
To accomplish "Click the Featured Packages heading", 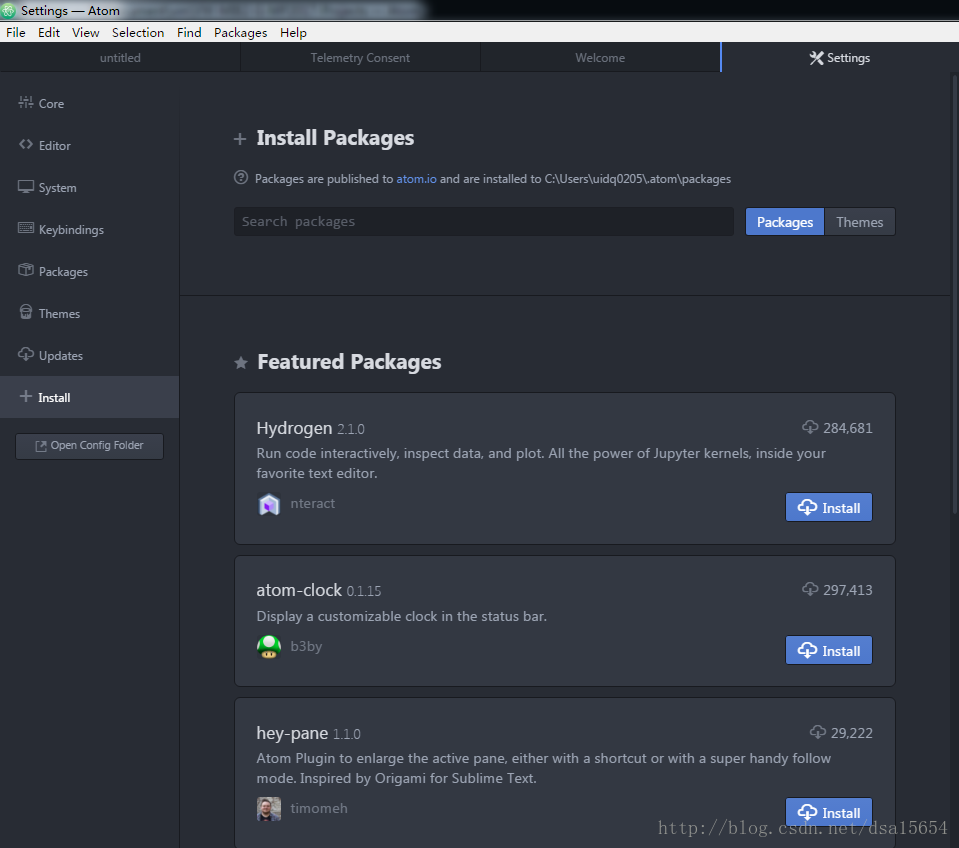I will pyautogui.click(x=349, y=362).
